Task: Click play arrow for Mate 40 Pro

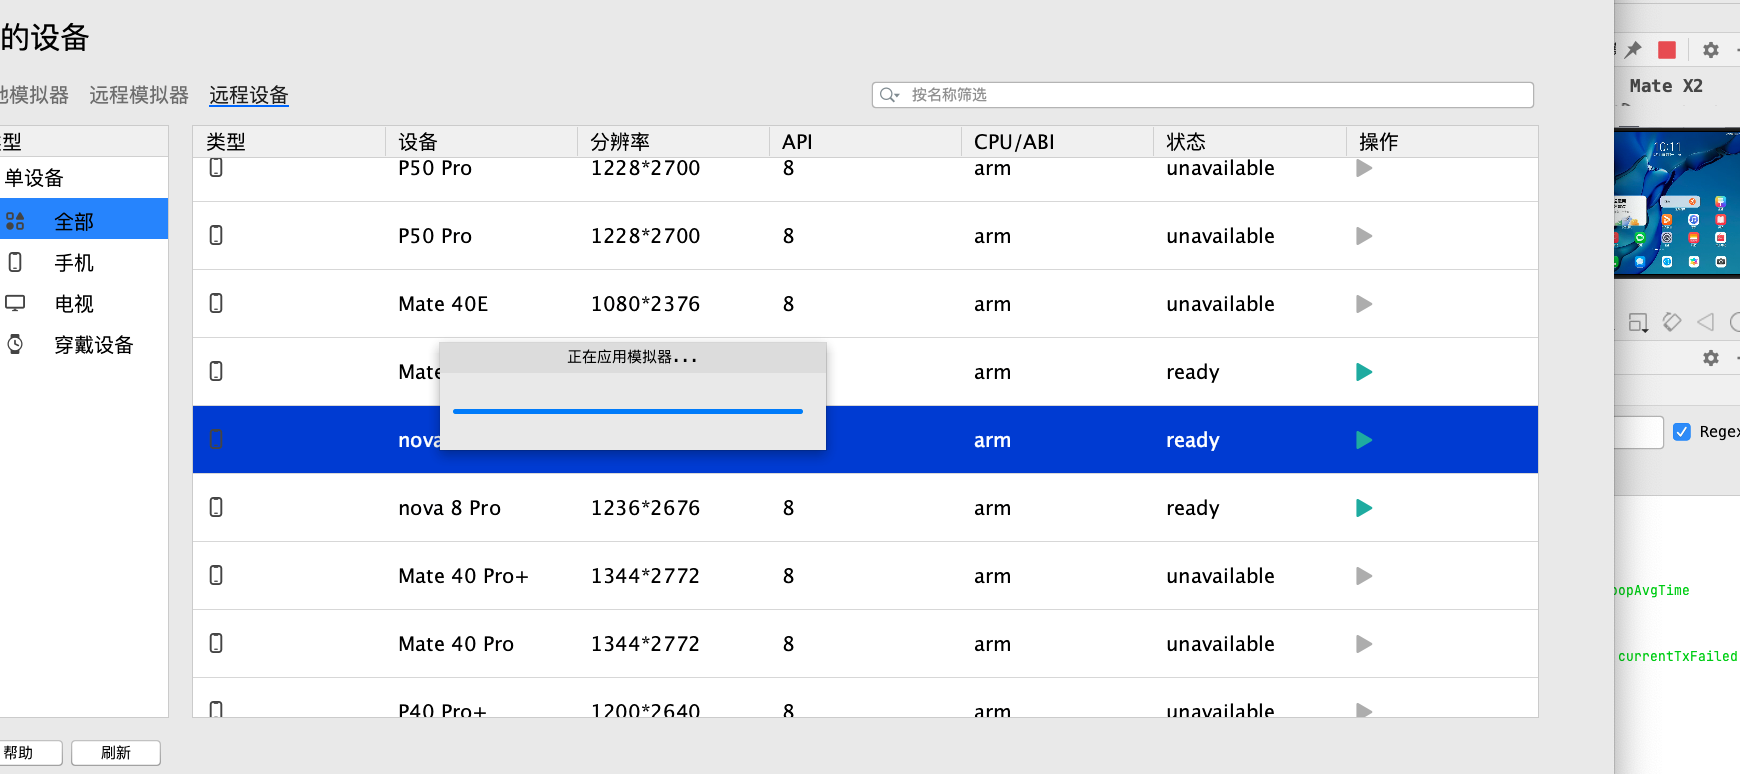Action: point(1364,644)
